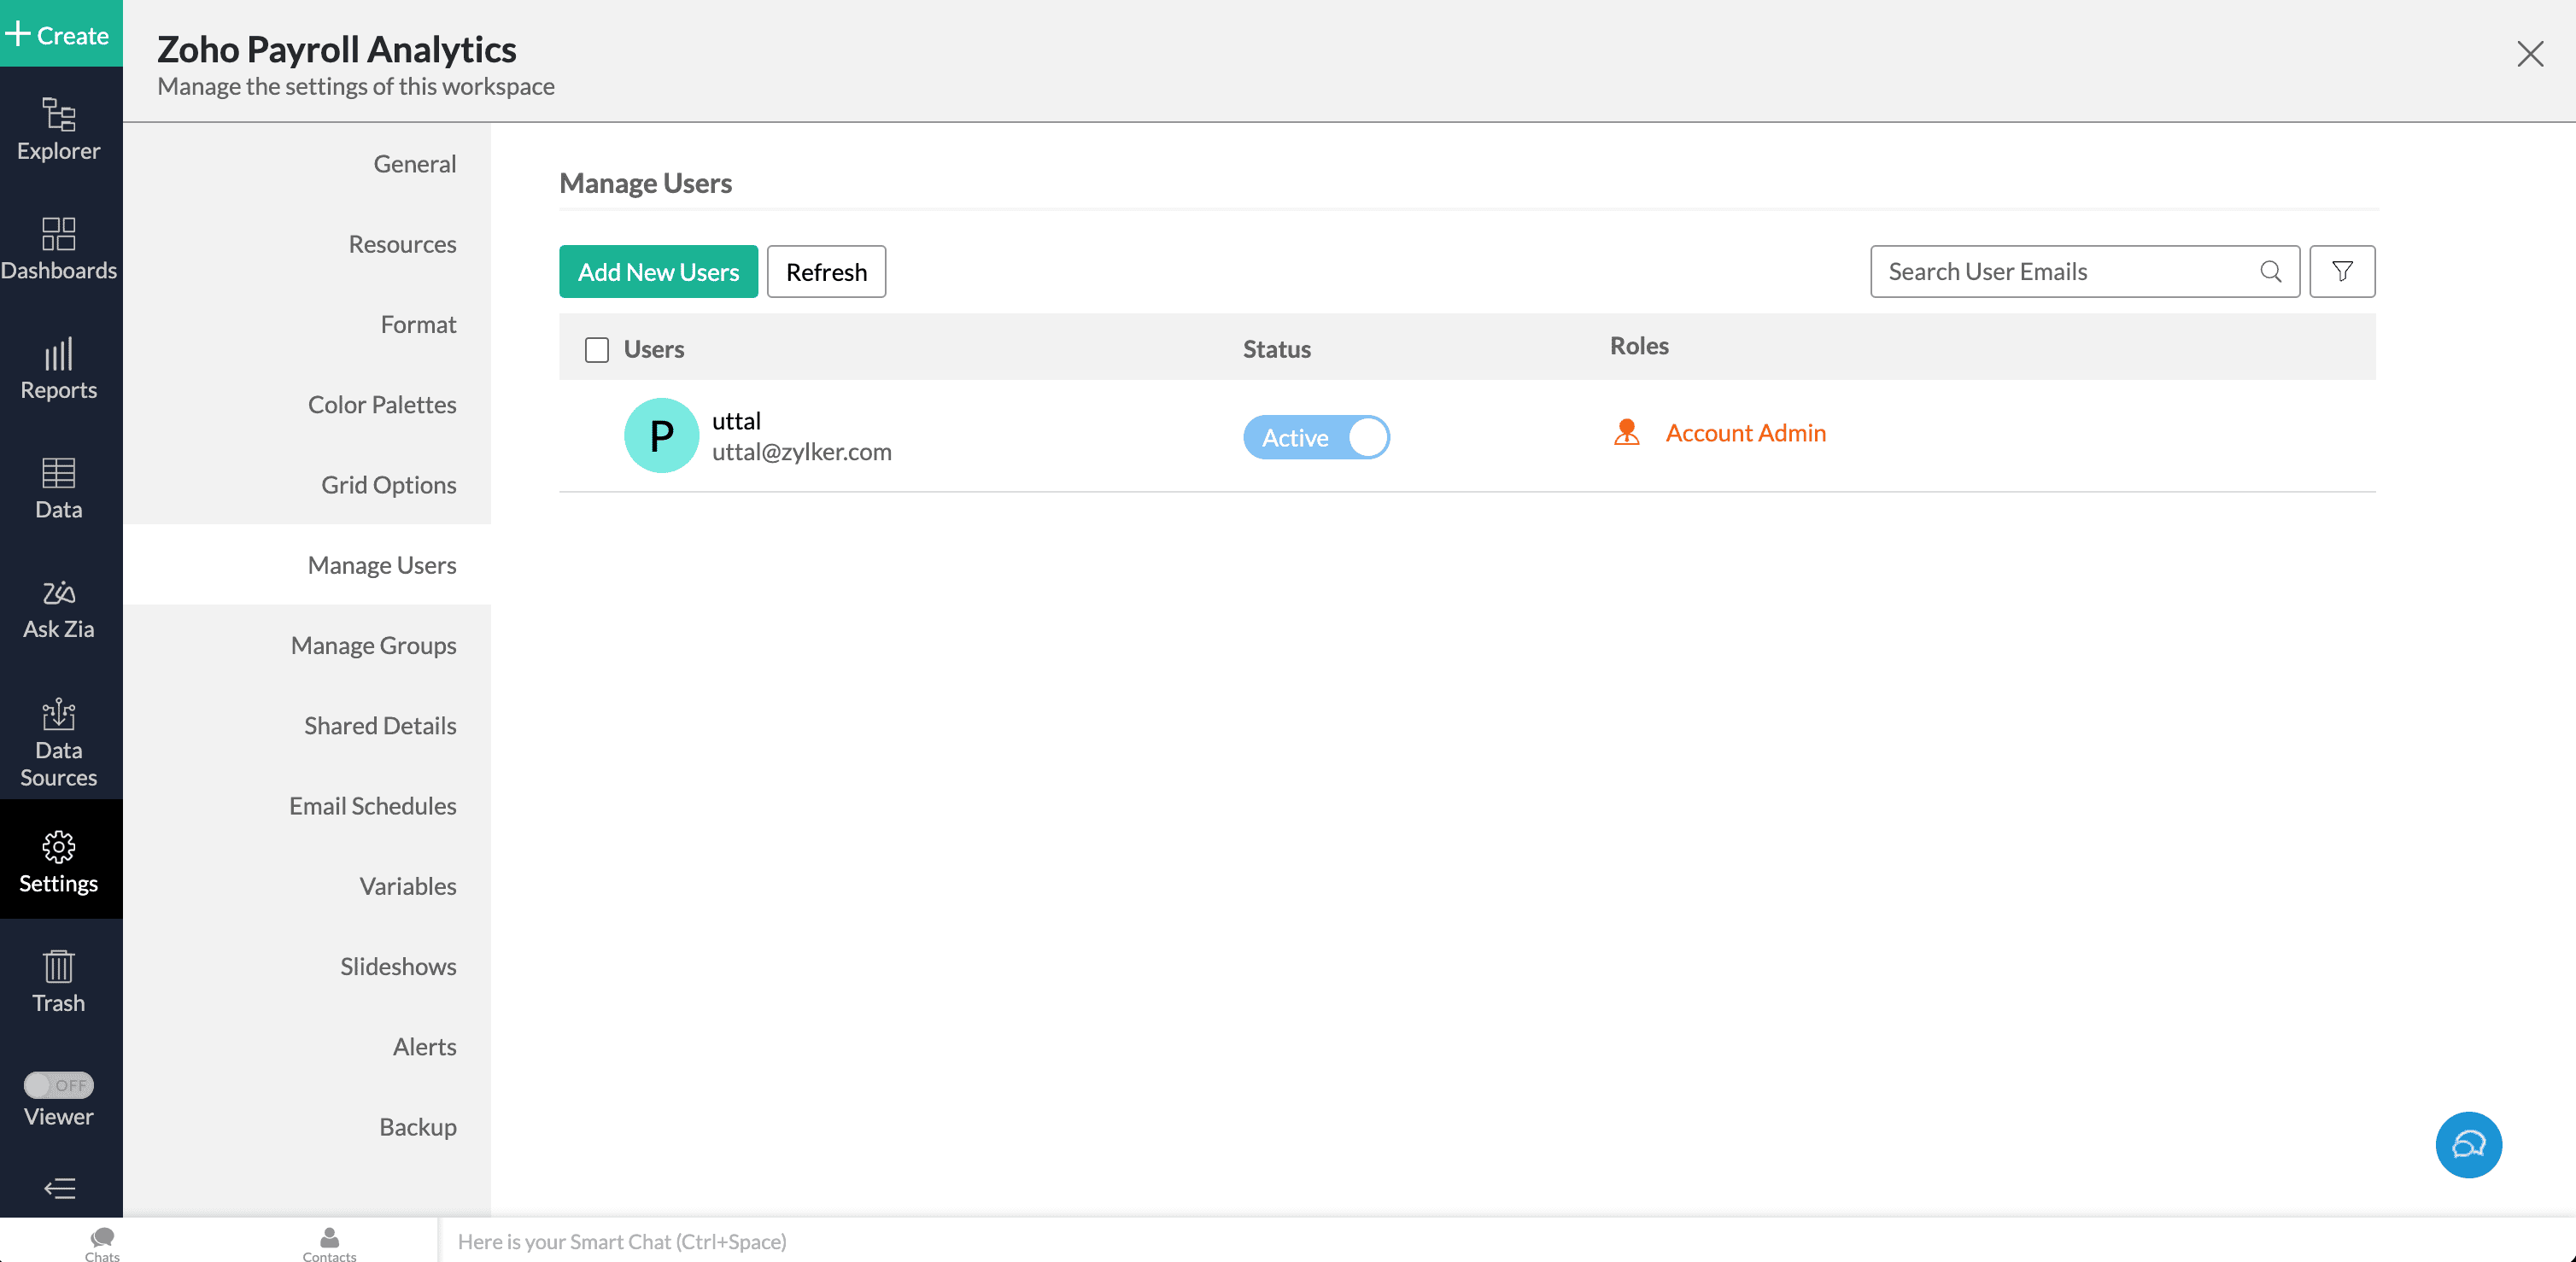Collapse the left sidebar
2576x1262 pixels.
[58, 1188]
